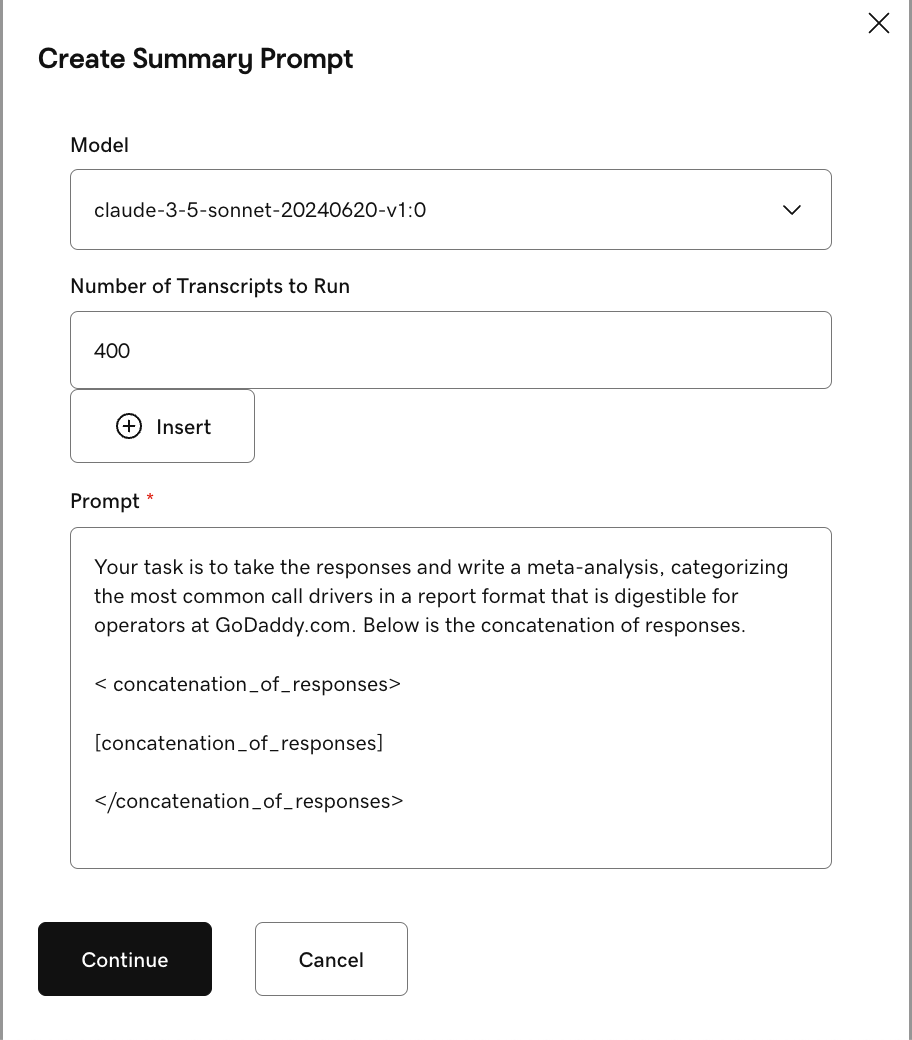Click the Model field label

click(99, 145)
